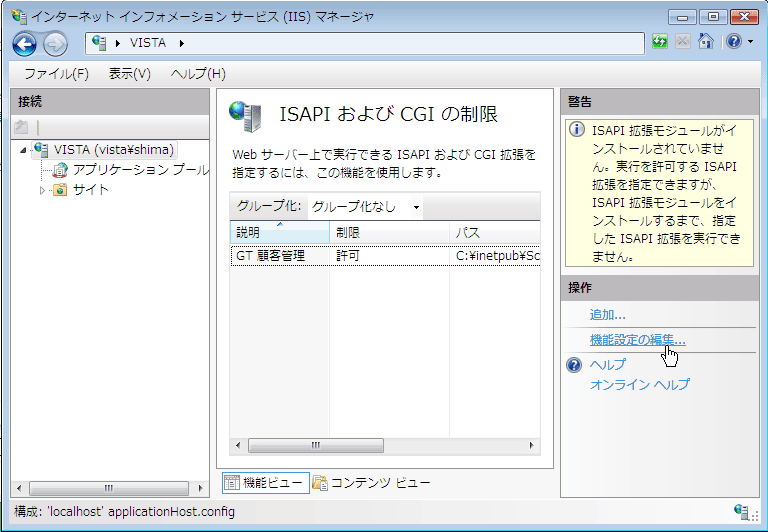The height and width of the screenshot is (532, 768).
Task: Select the VISTA server node in tree
Action: point(114,150)
